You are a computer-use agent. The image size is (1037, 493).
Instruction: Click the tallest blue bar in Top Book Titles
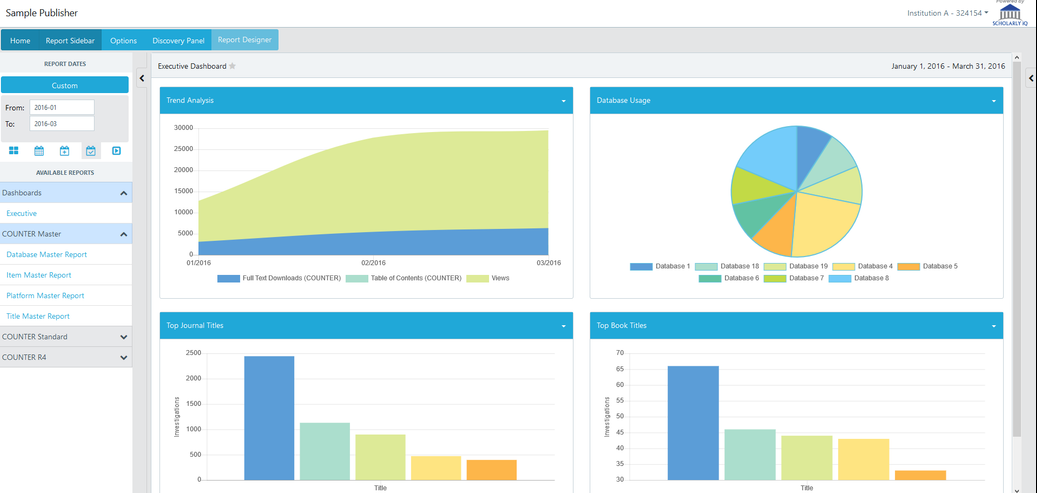click(693, 423)
